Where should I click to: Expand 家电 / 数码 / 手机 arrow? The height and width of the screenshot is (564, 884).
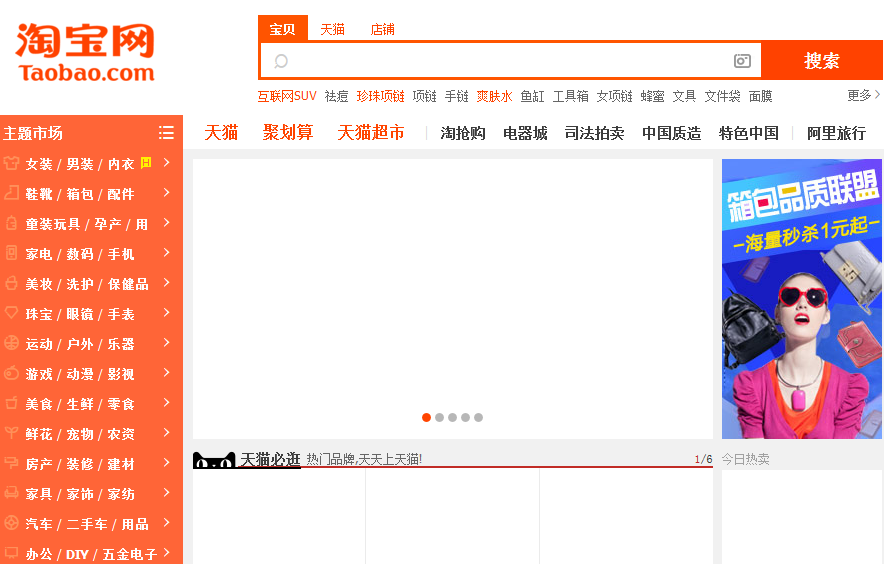166,252
